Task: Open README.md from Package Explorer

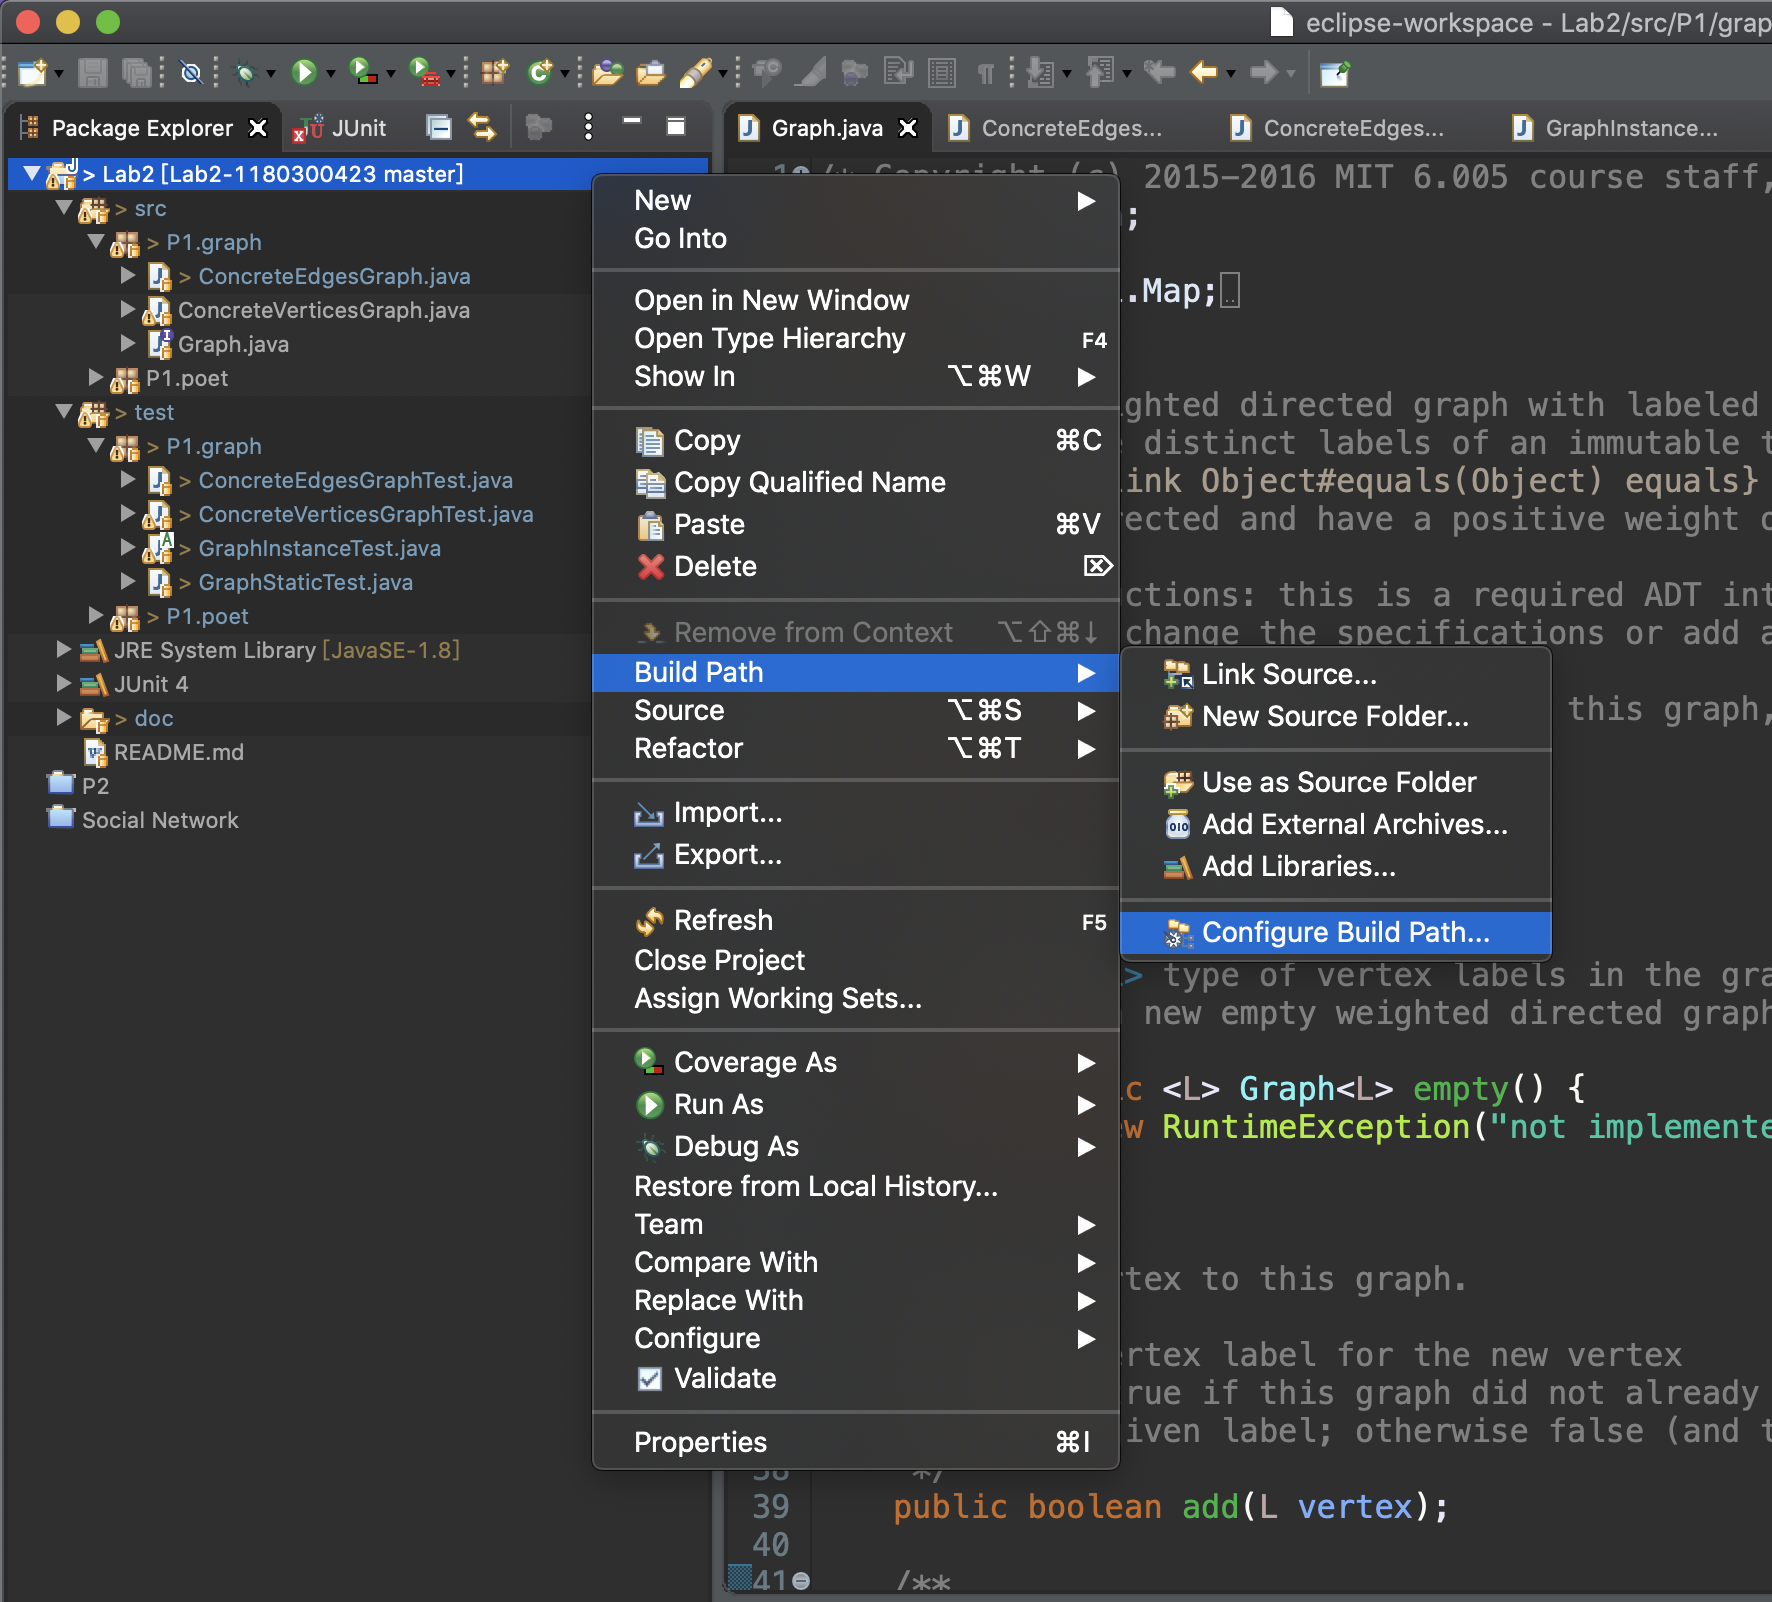Action: [x=177, y=752]
